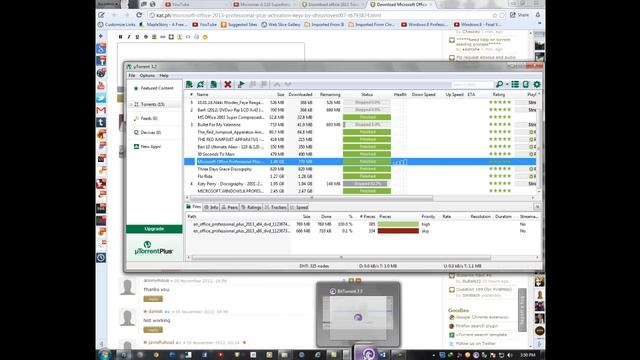Click the Underline icon in comment editor

137,37
